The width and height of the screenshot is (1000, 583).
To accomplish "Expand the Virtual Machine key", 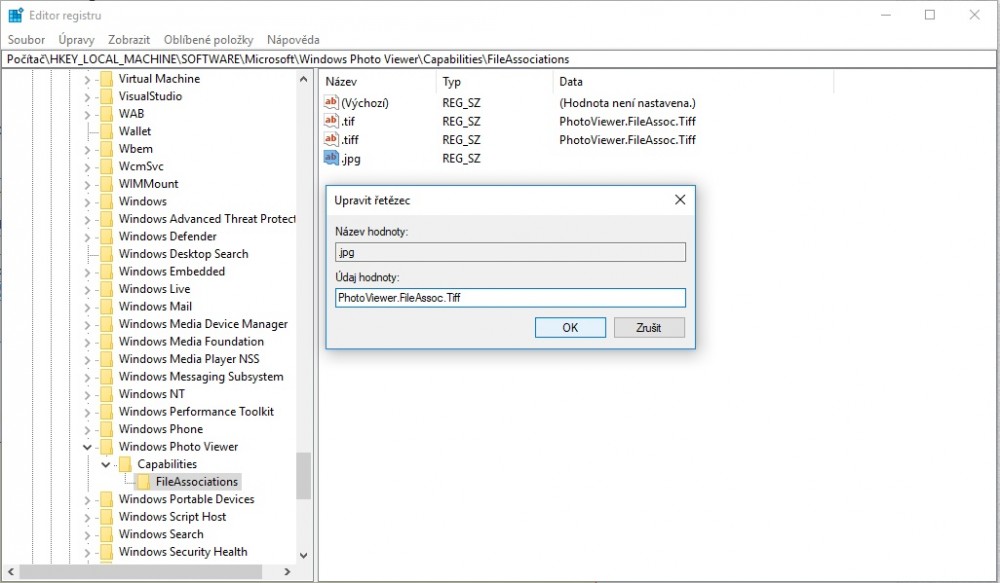I will point(87,79).
